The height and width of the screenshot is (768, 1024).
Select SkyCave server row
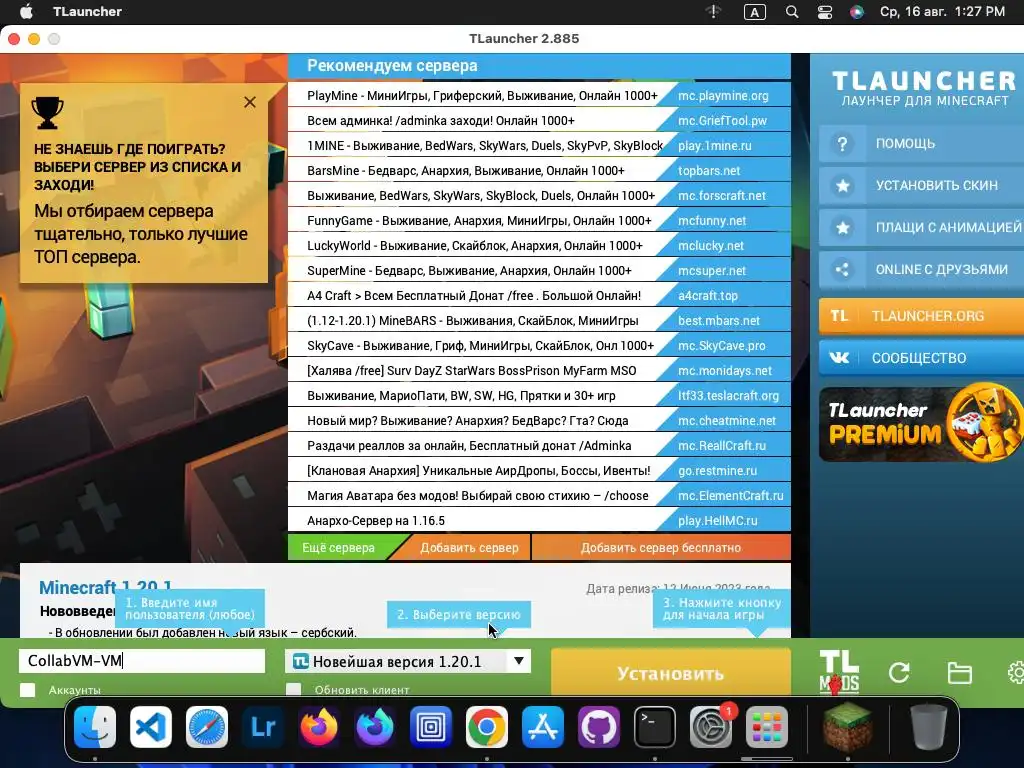click(539, 345)
